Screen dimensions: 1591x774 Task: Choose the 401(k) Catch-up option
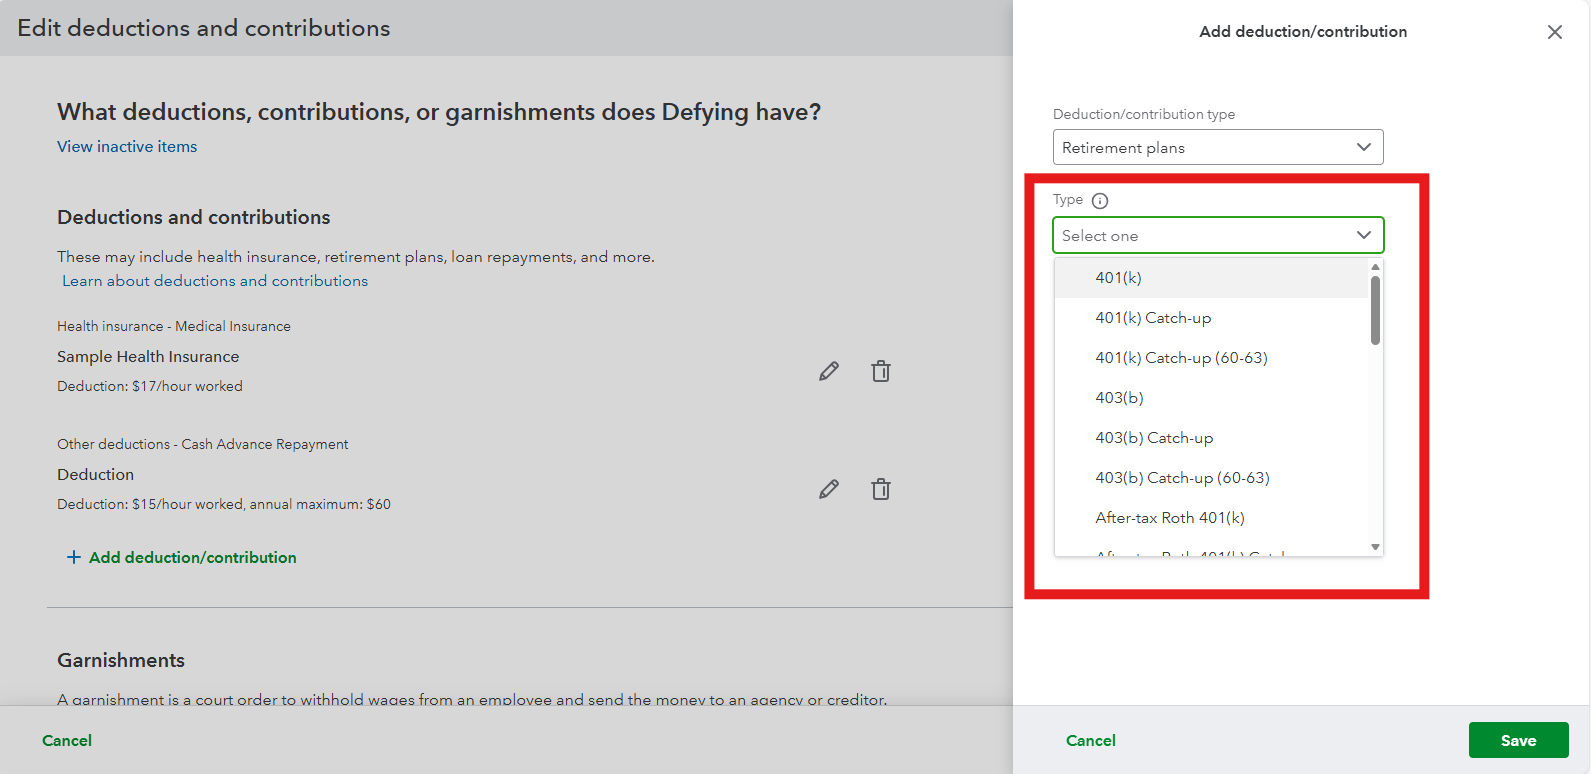click(1152, 318)
